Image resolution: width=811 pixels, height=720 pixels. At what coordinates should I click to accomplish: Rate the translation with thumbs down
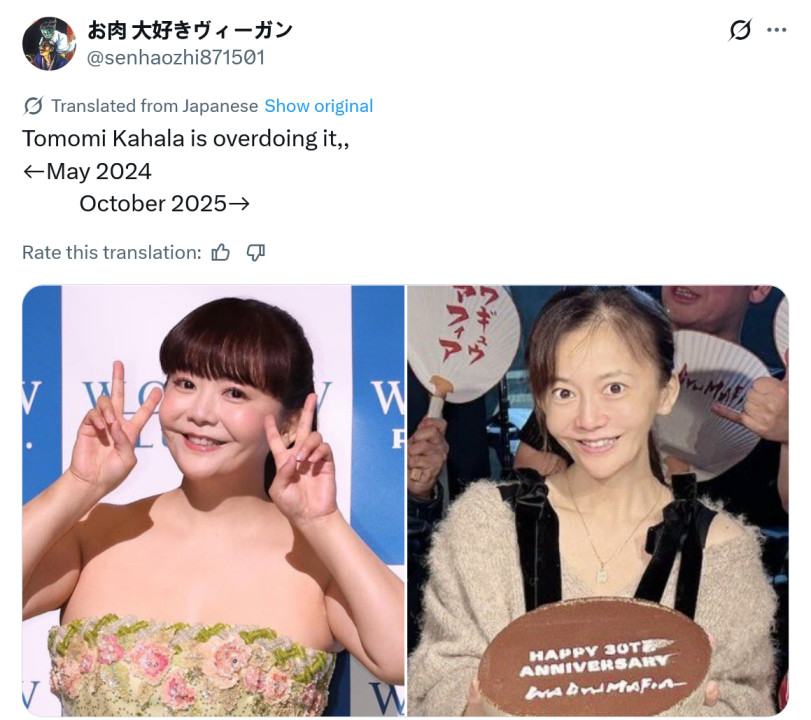tap(256, 252)
